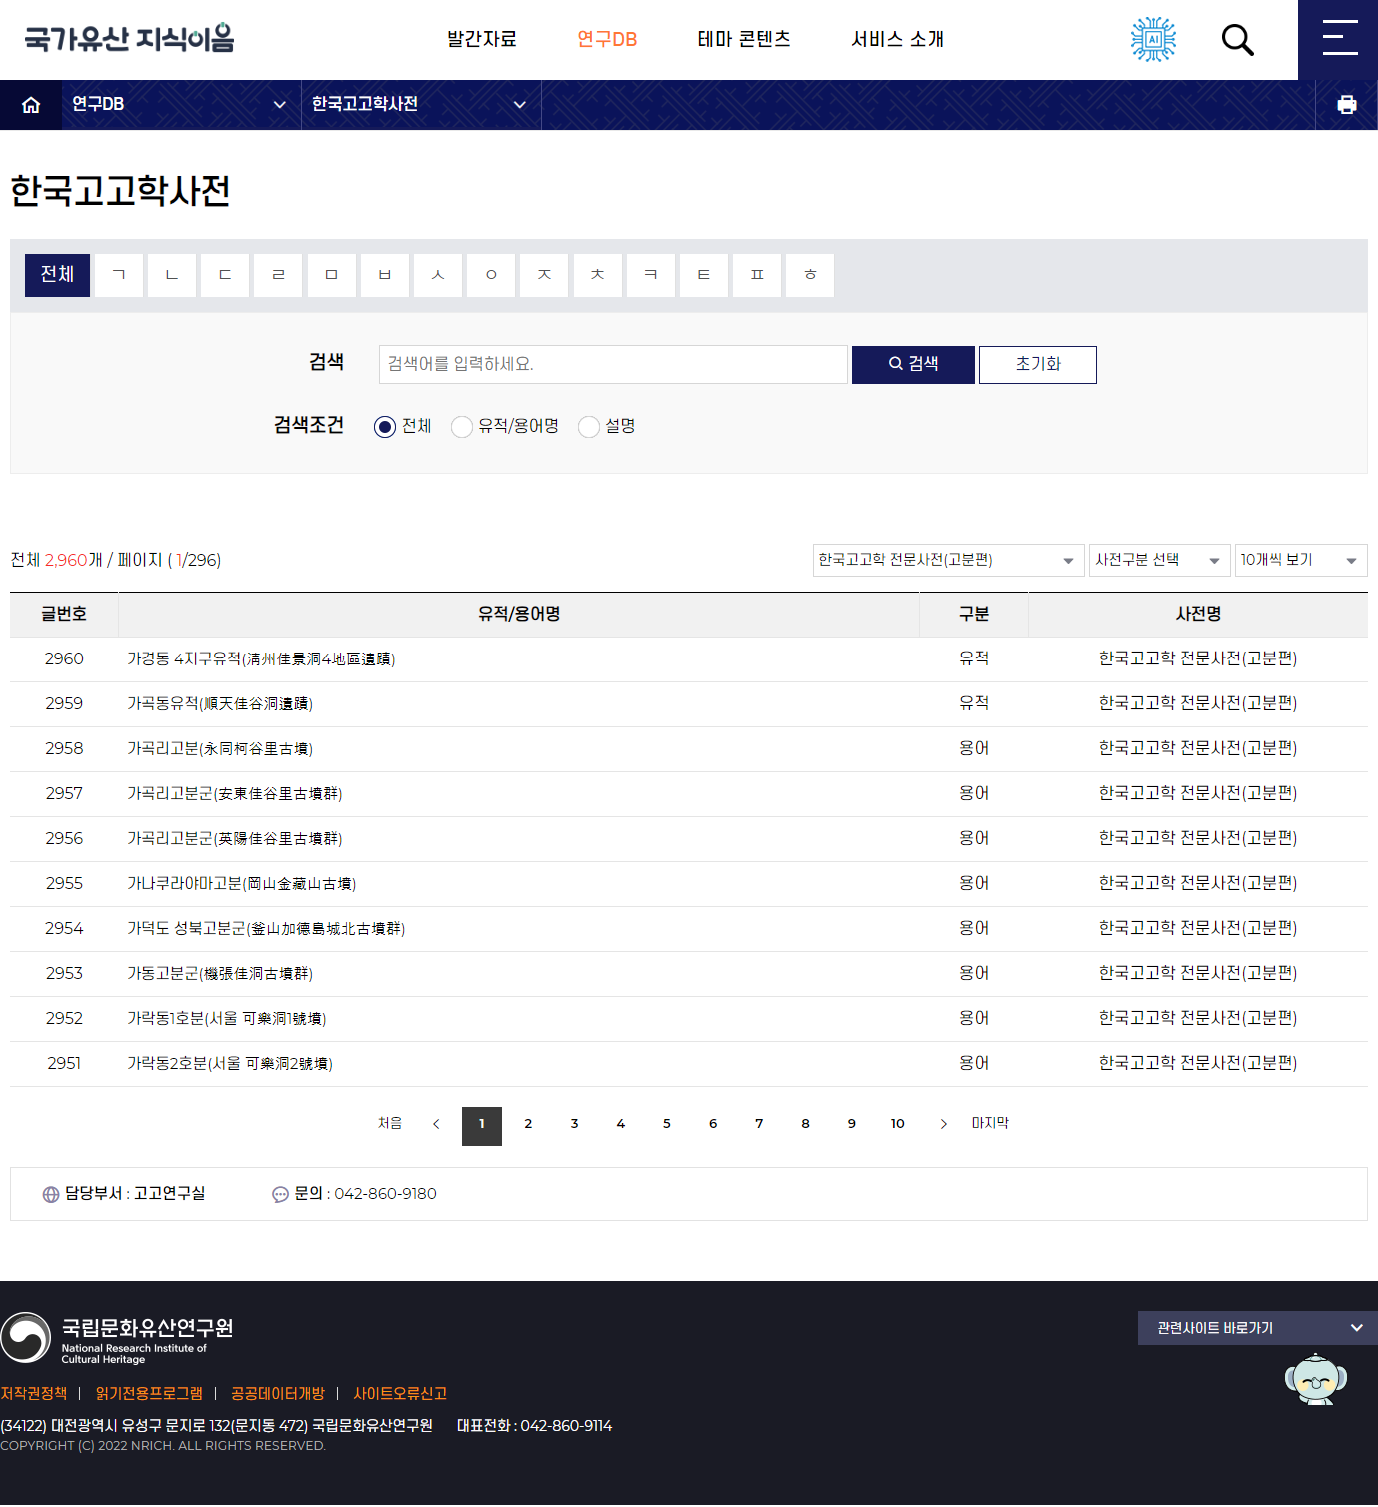Open the 10개씩 보기 page size dropdown
Screen dimensions: 1378x1507
[x=1300, y=560]
